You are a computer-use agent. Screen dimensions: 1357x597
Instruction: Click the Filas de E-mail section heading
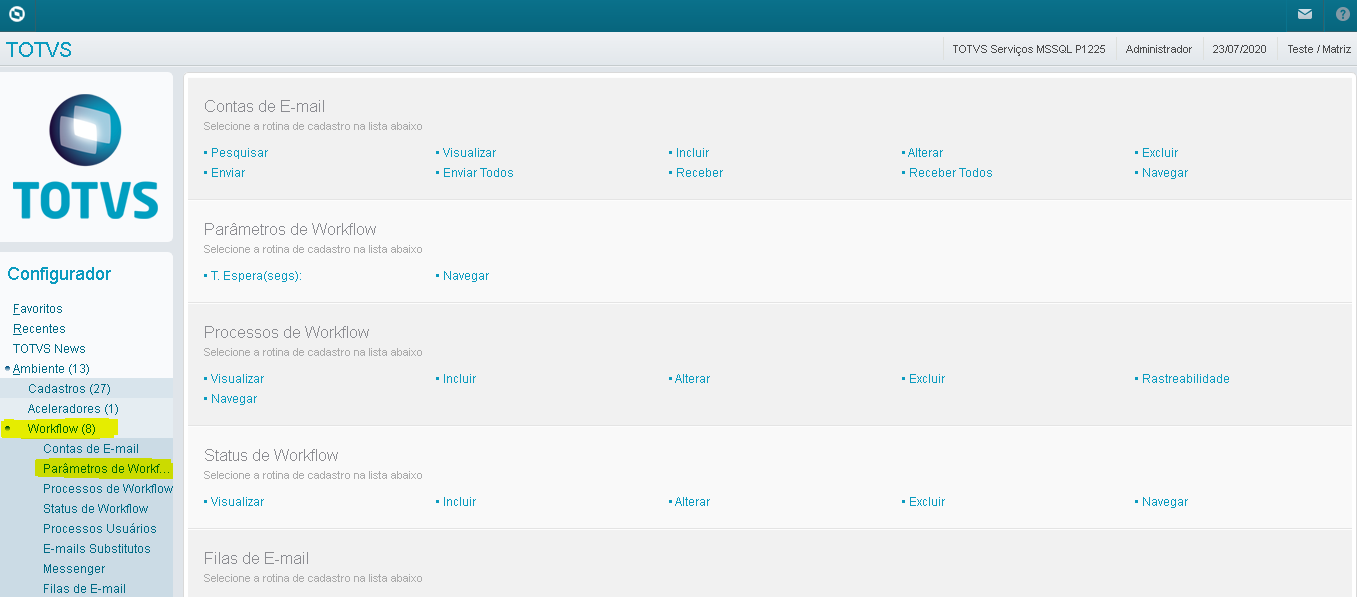256,559
